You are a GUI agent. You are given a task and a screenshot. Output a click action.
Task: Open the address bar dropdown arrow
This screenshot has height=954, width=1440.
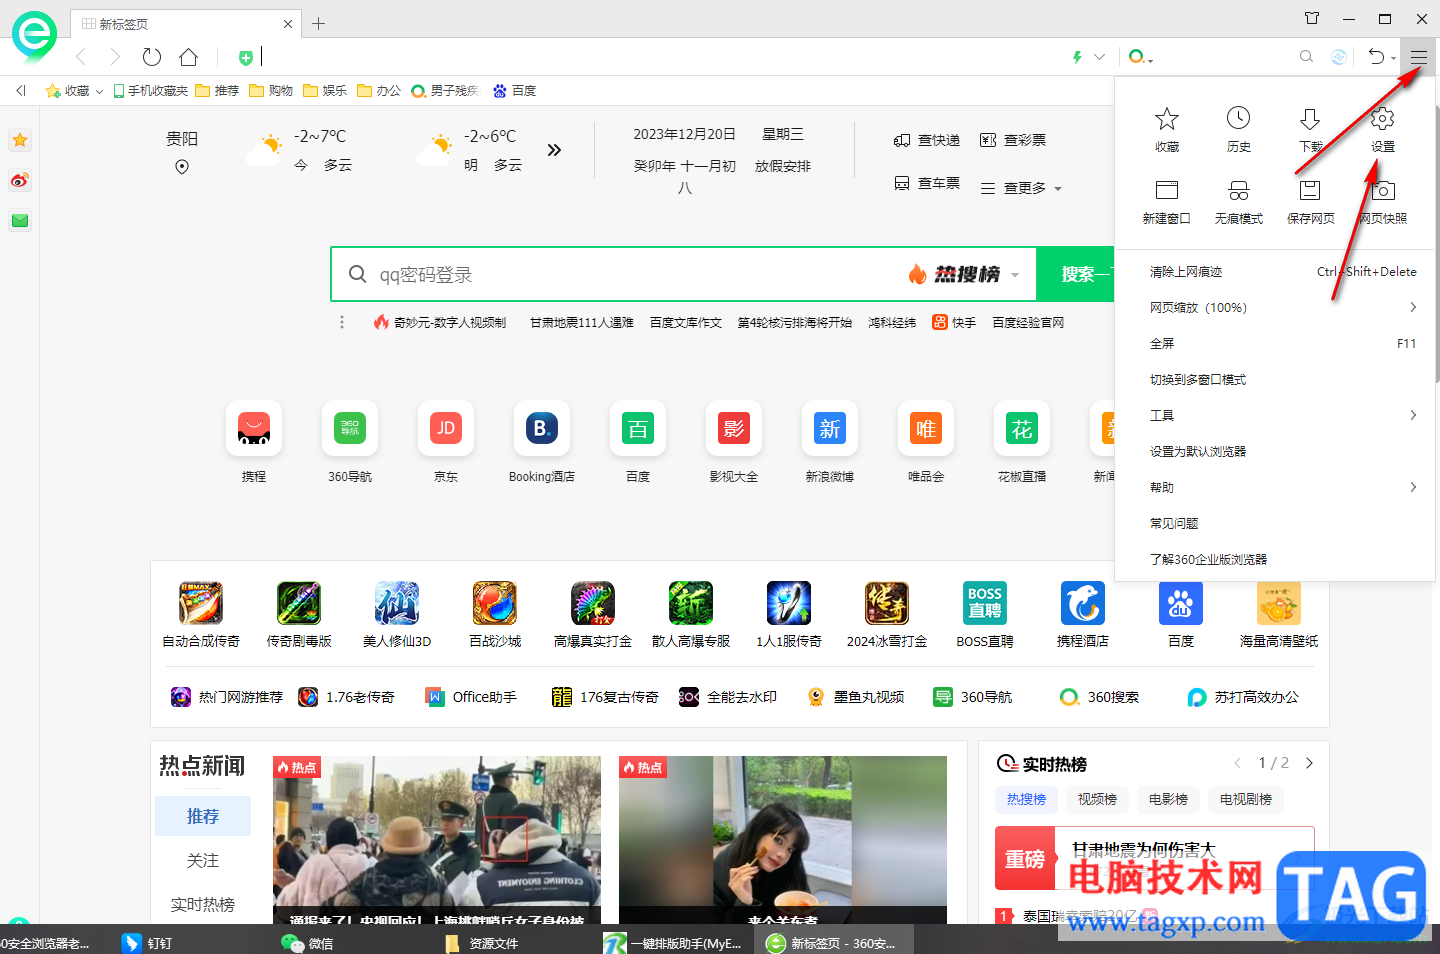click(1100, 57)
